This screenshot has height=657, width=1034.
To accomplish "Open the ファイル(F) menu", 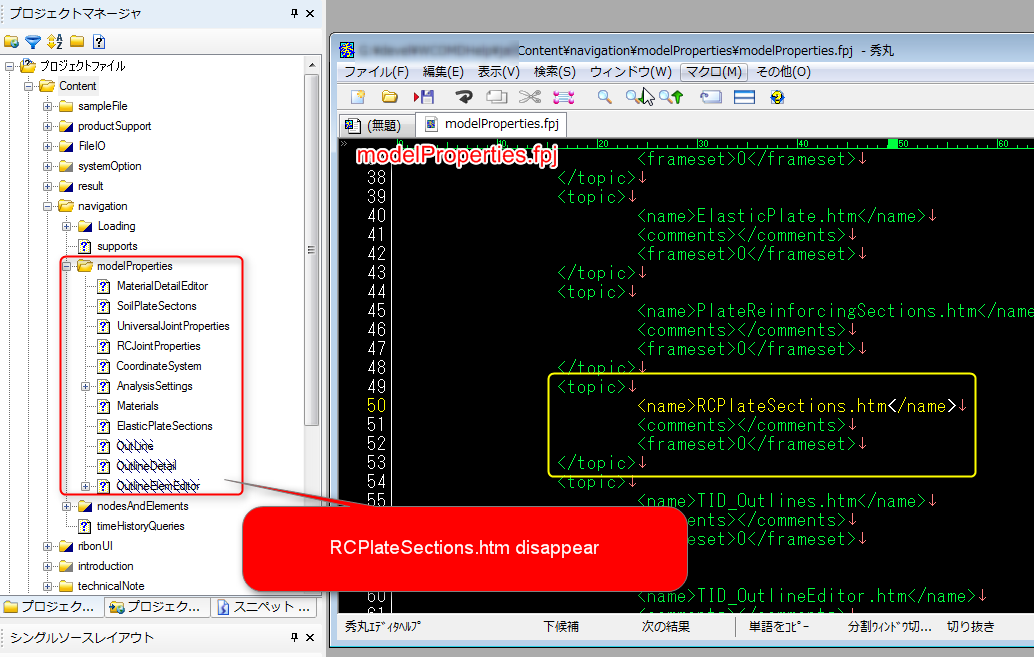I will [x=377, y=71].
